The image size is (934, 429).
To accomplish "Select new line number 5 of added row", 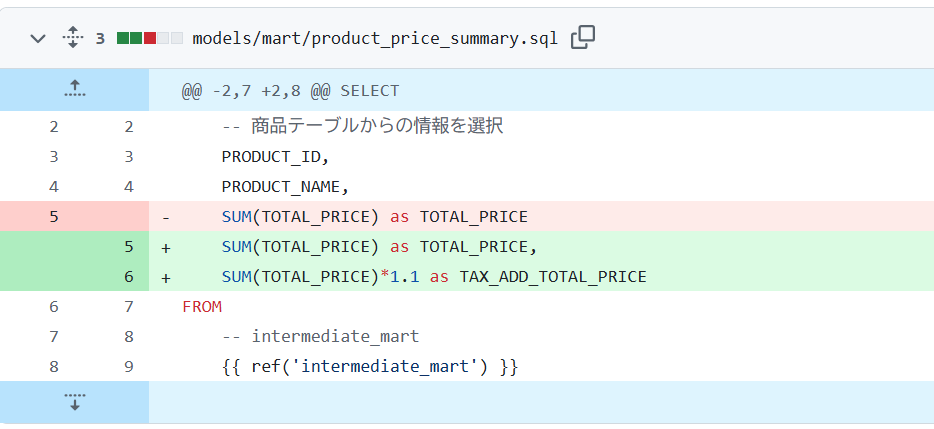I will click(x=129, y=247).
